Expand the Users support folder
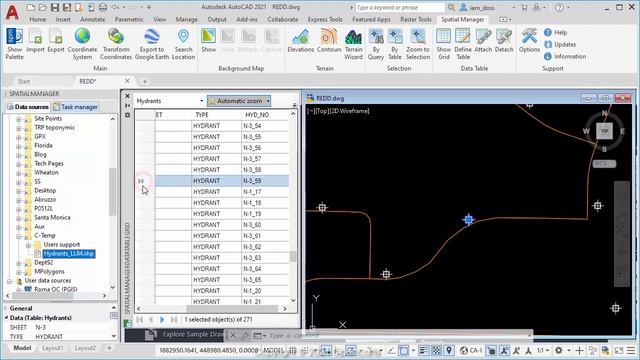The height and width of the screenshot is (360, 640). pyautogui.click(x=28, y=245)
